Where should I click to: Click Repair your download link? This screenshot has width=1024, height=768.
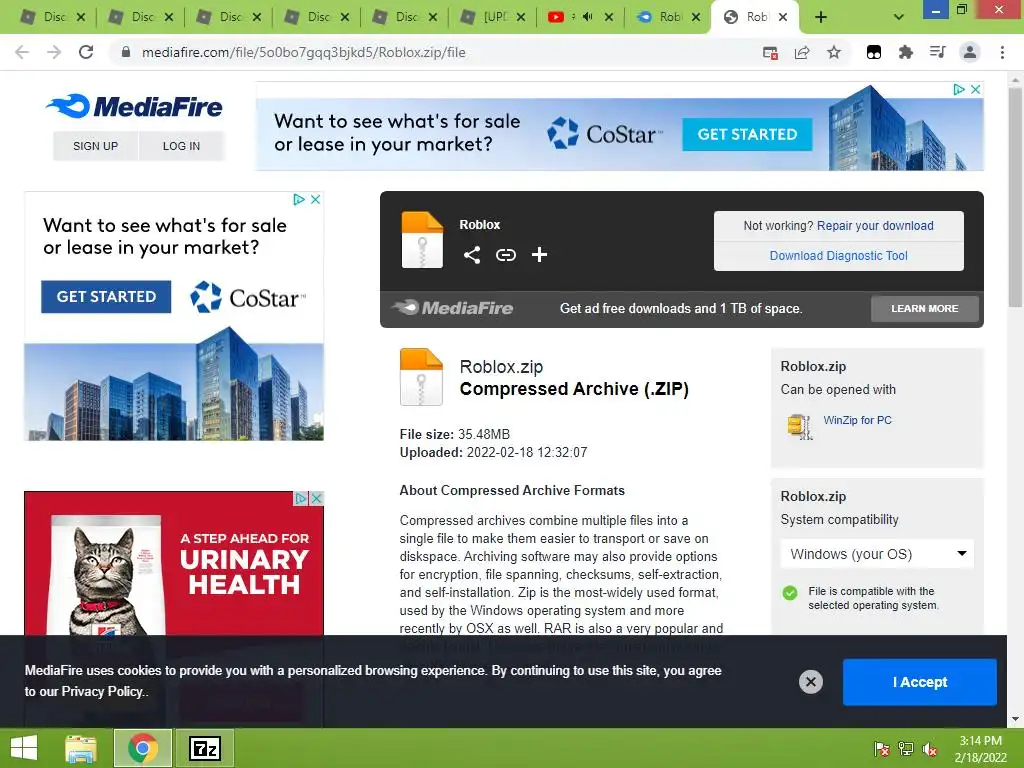click(x=875, y=225)
